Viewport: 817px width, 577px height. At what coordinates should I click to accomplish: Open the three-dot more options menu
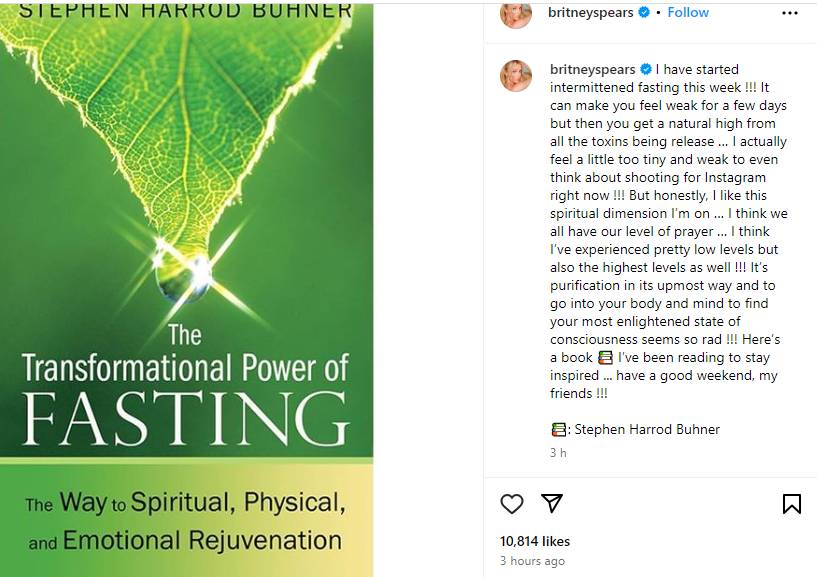[790, 13]
